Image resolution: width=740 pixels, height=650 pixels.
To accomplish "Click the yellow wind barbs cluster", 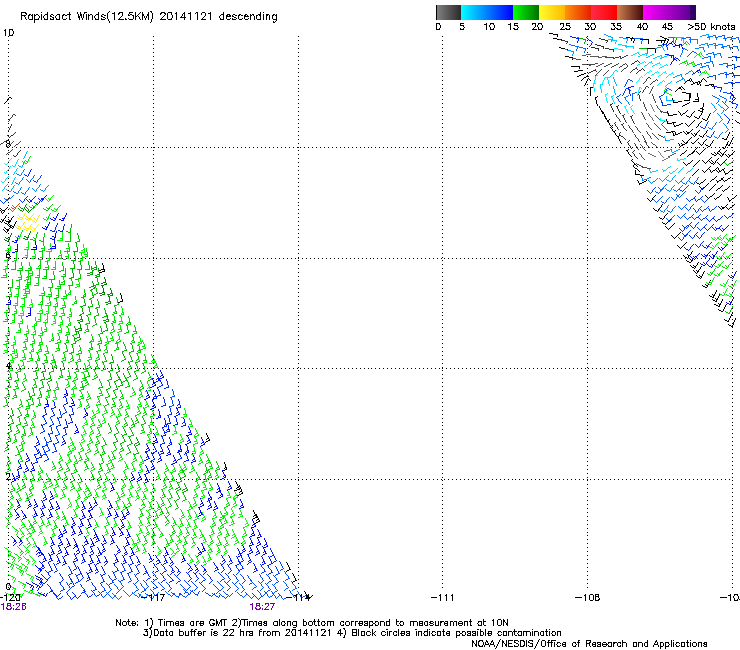I will pos(27,222).
